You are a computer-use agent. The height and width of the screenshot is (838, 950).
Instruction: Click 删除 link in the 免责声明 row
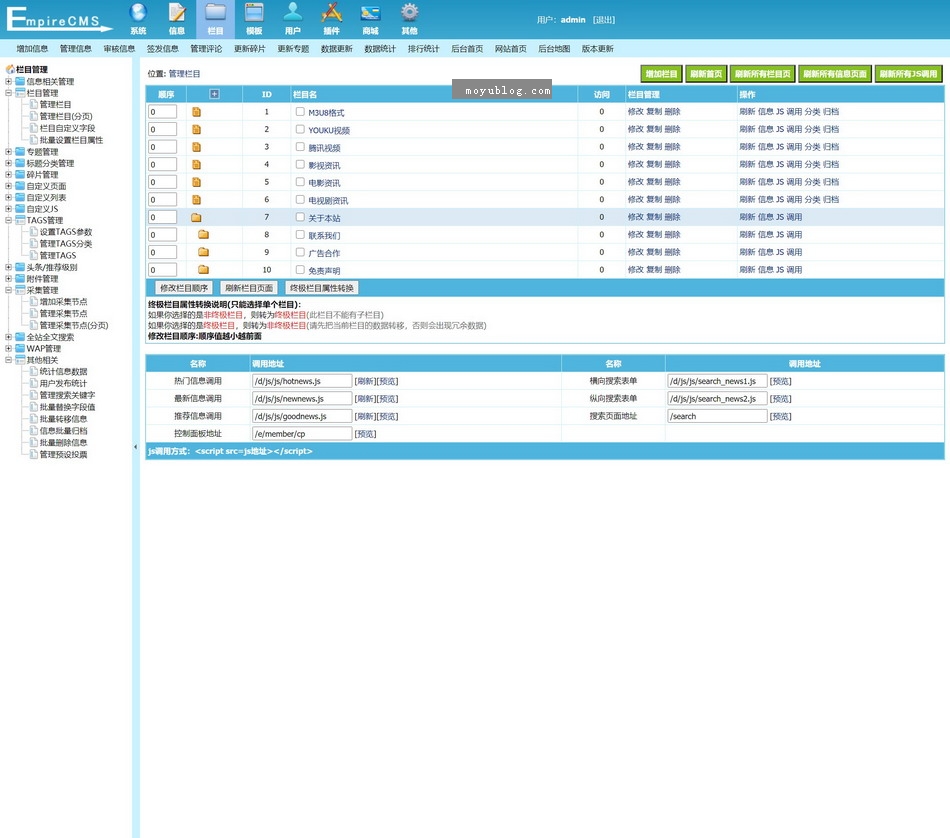[673, 270]
